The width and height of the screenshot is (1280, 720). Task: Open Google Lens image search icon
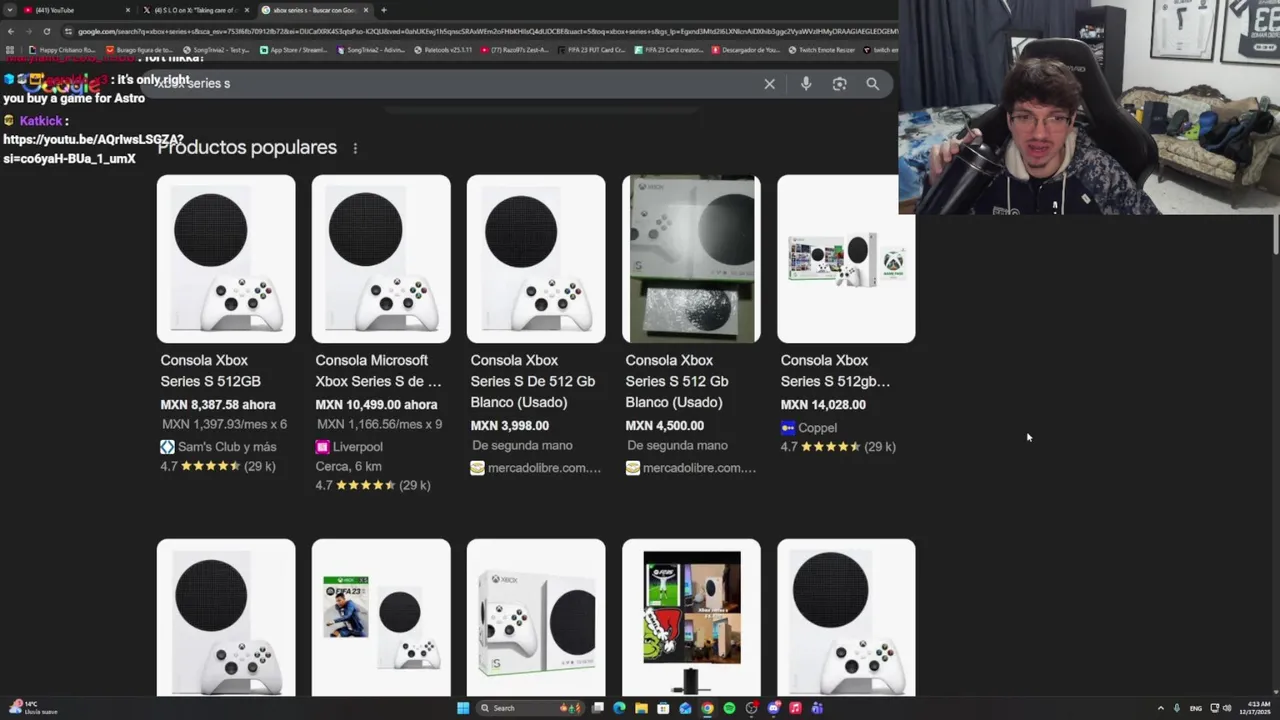click(839, 84)
